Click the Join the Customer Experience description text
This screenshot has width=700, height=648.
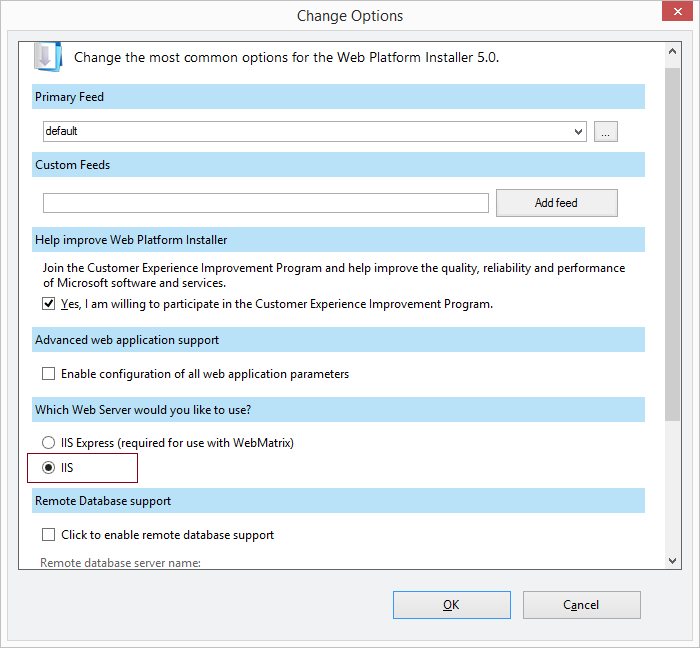334,275
